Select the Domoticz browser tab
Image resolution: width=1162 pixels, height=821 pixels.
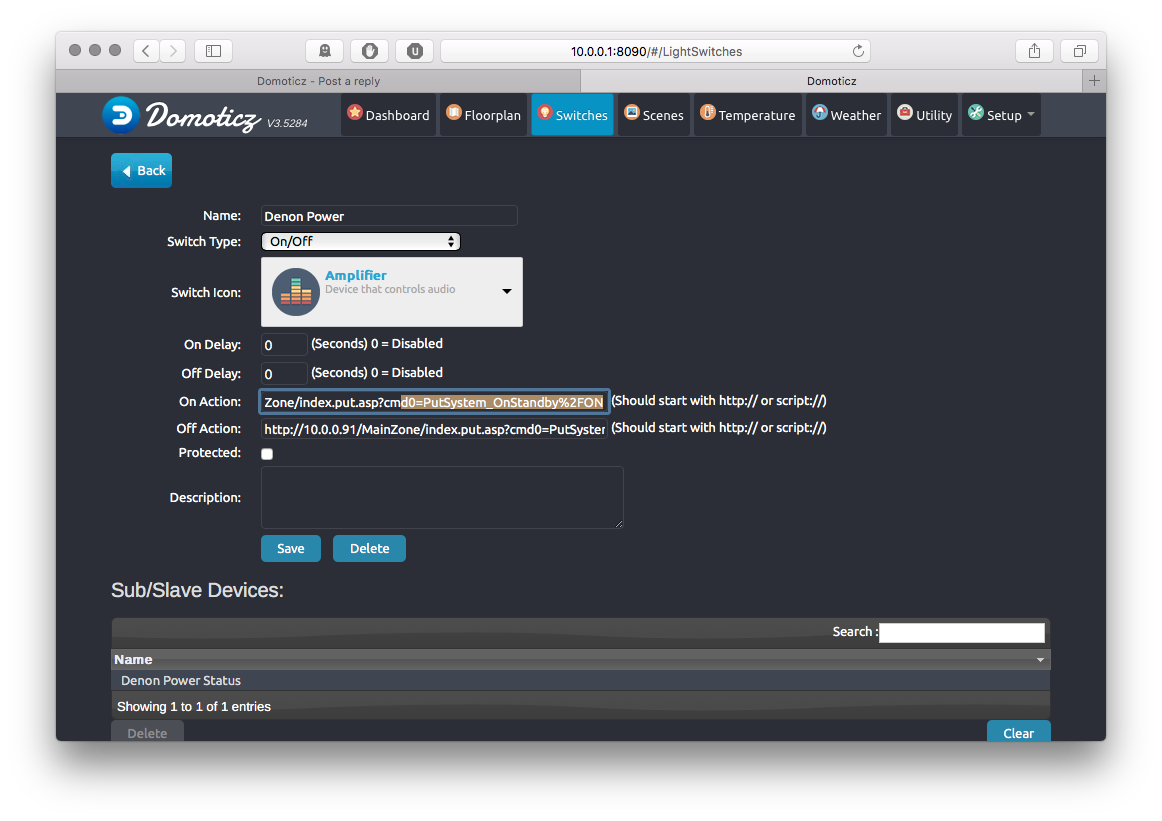pyautogui.click(x=831, y=81)
